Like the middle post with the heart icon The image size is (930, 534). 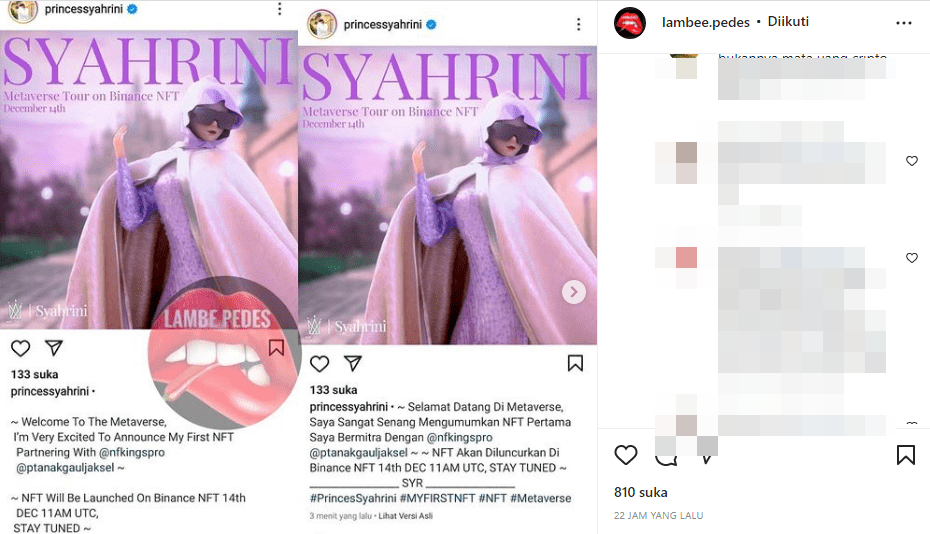[x=320, y=364]
